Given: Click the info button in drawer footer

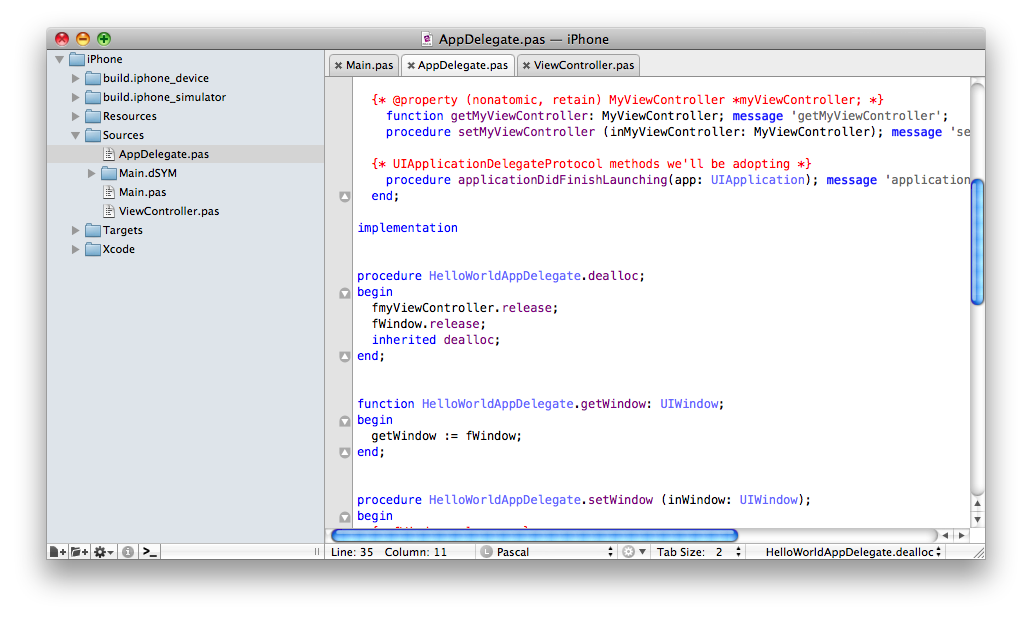Looking at the screenshot, I should [128, 552].
